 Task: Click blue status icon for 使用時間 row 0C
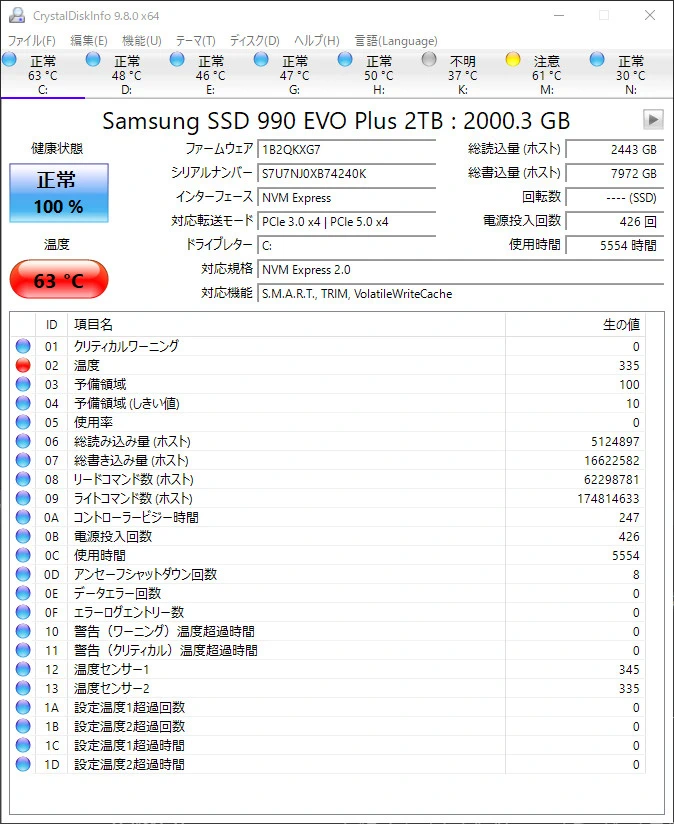pyautogui.click(x=23, y=555)
